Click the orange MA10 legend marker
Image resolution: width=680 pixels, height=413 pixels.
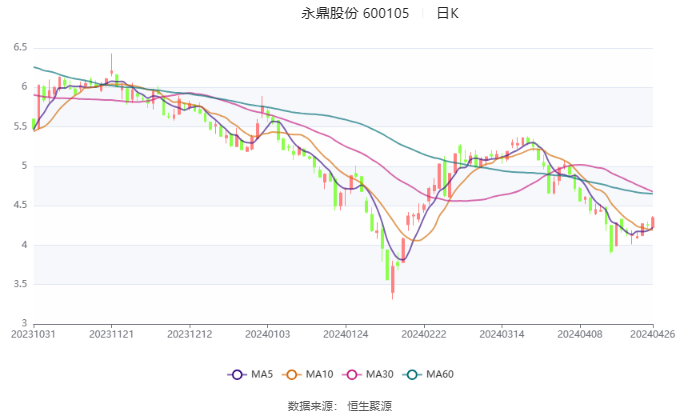(293, 374)
